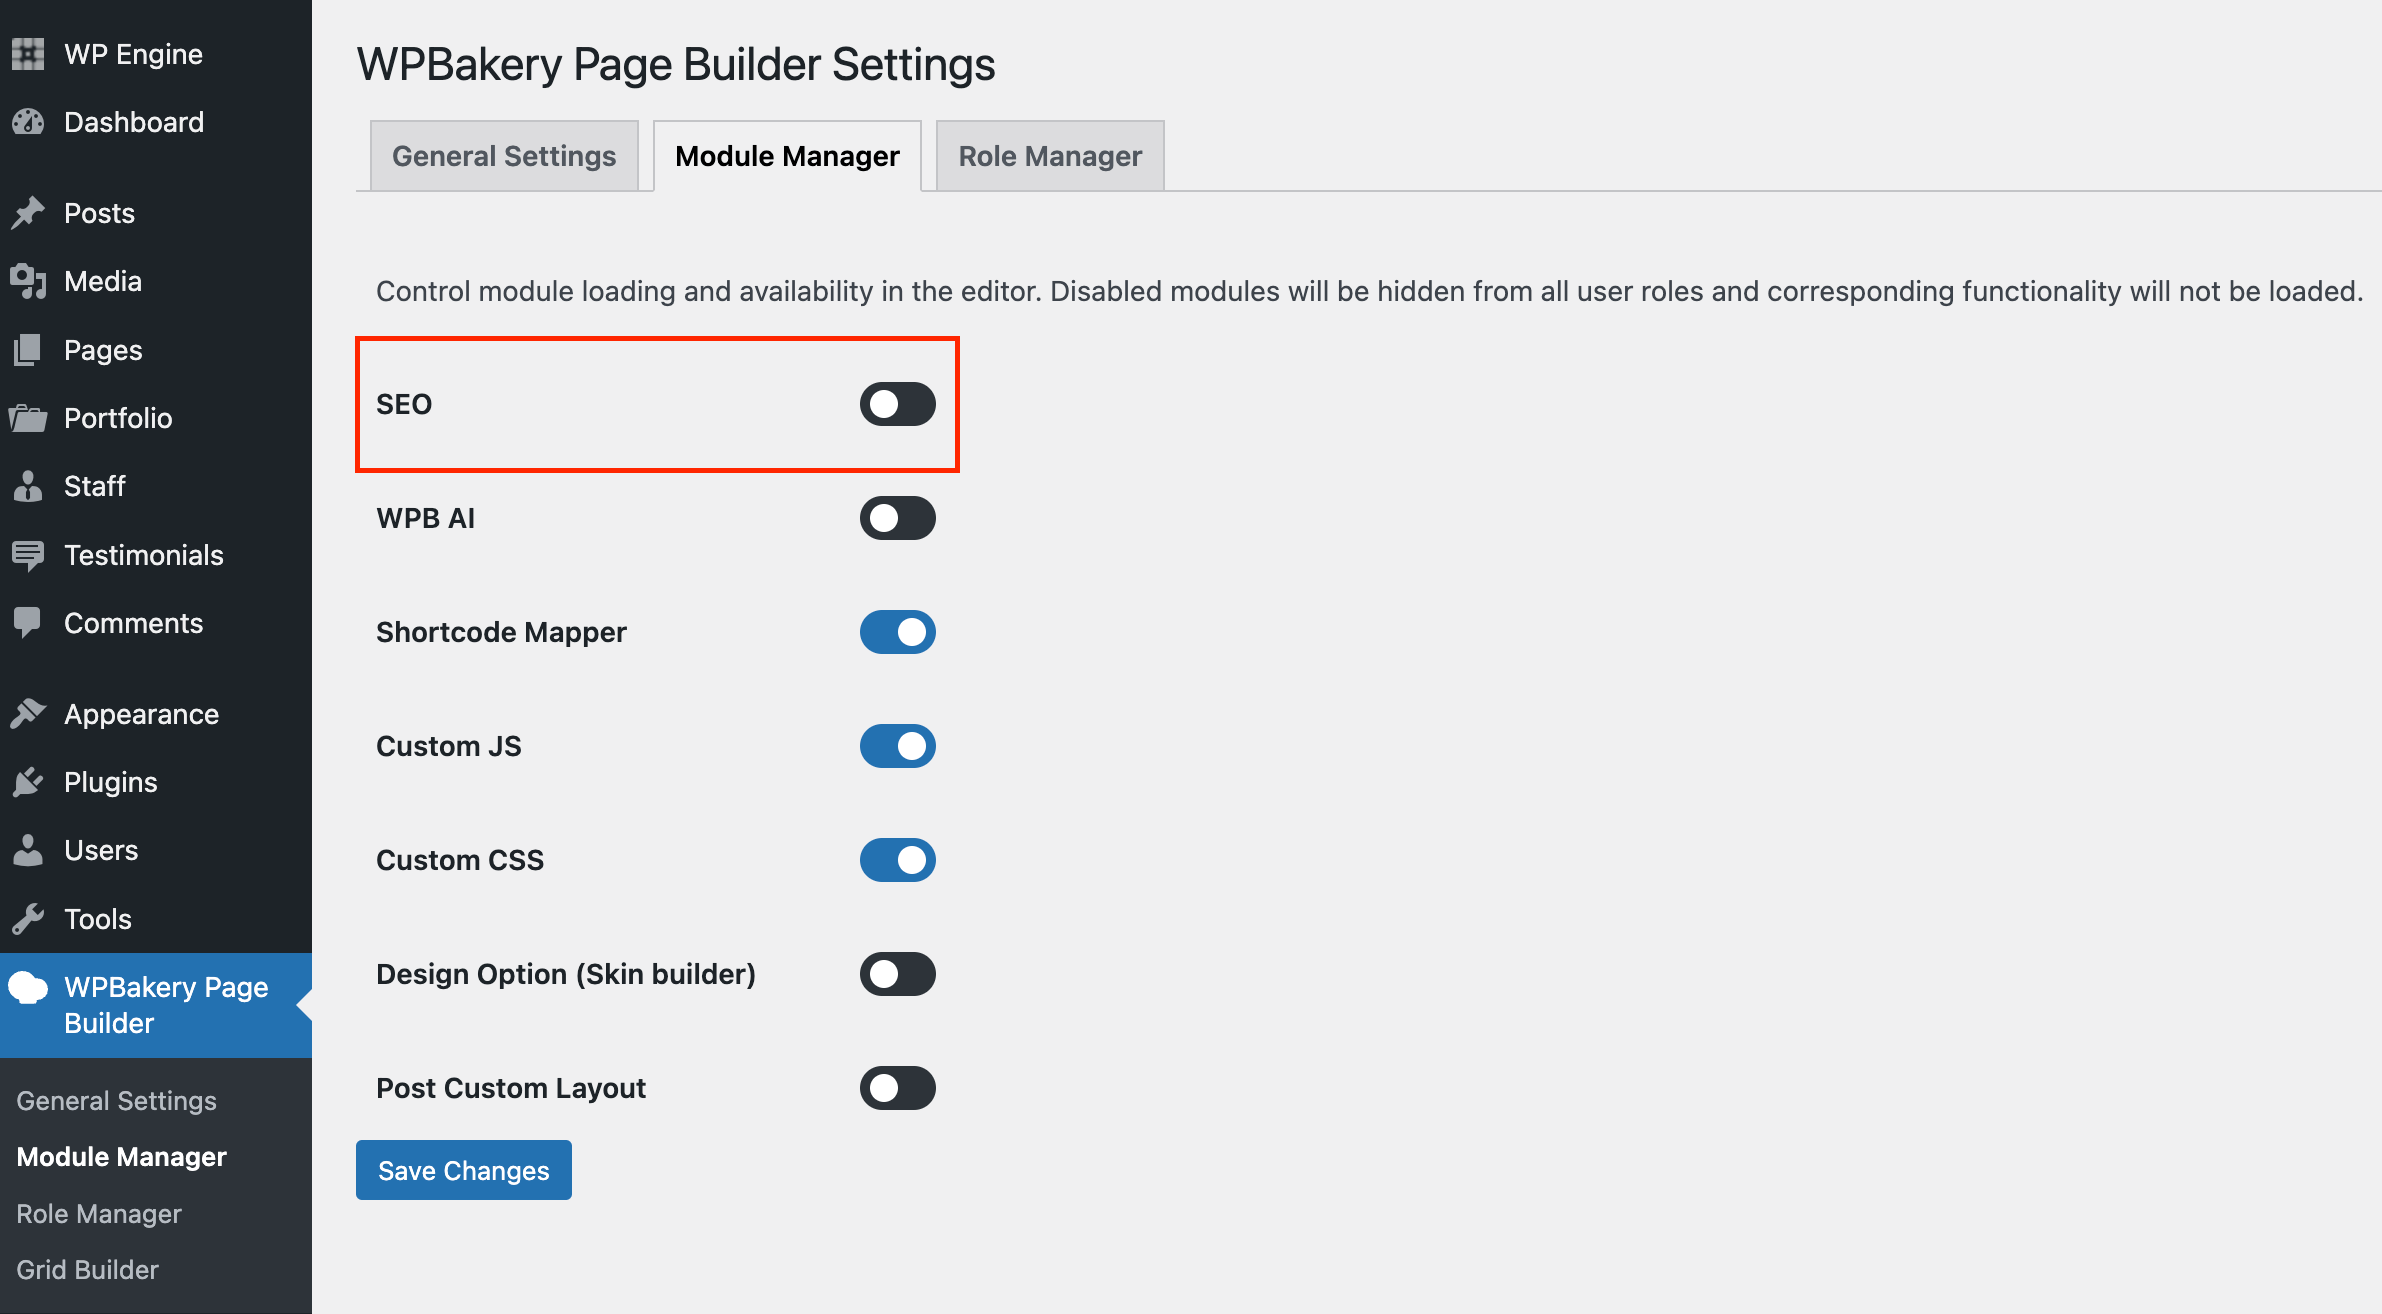2382x1314 pixels.
Task: Open the Staff menu
Action: point(156,486)
